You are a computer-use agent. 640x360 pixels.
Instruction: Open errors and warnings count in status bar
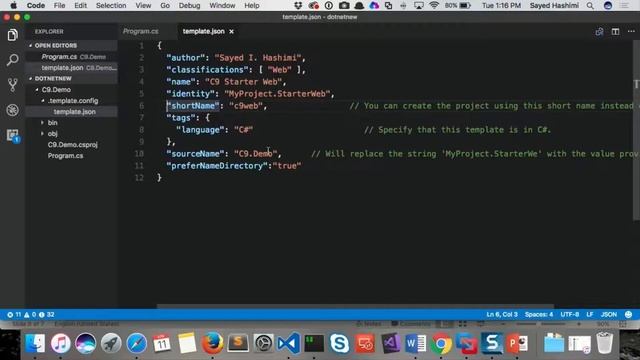coord(31,315)
